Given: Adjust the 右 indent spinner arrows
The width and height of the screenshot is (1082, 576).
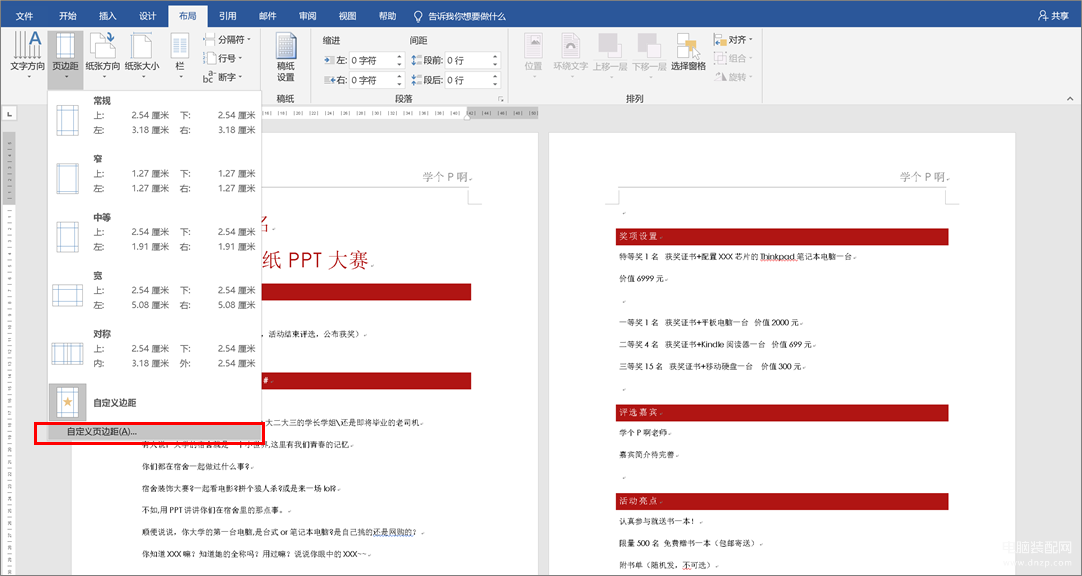Looking at the screenshot, I should point(400,80).
